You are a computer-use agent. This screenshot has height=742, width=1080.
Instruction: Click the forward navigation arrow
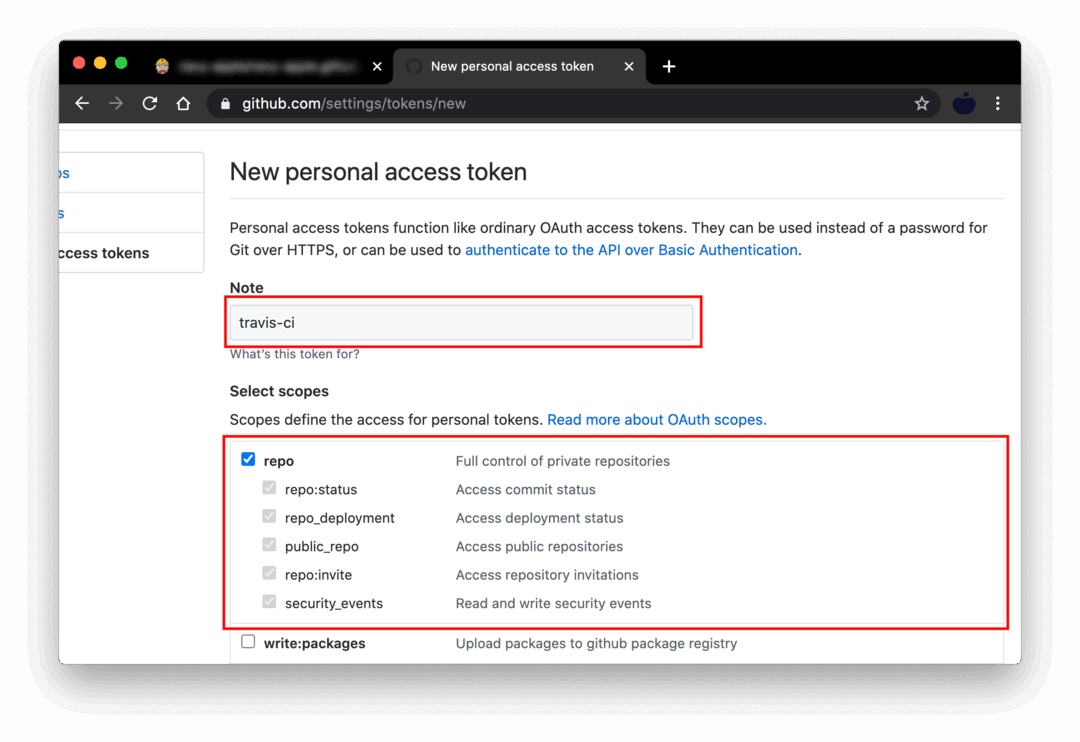pos(115,103)
